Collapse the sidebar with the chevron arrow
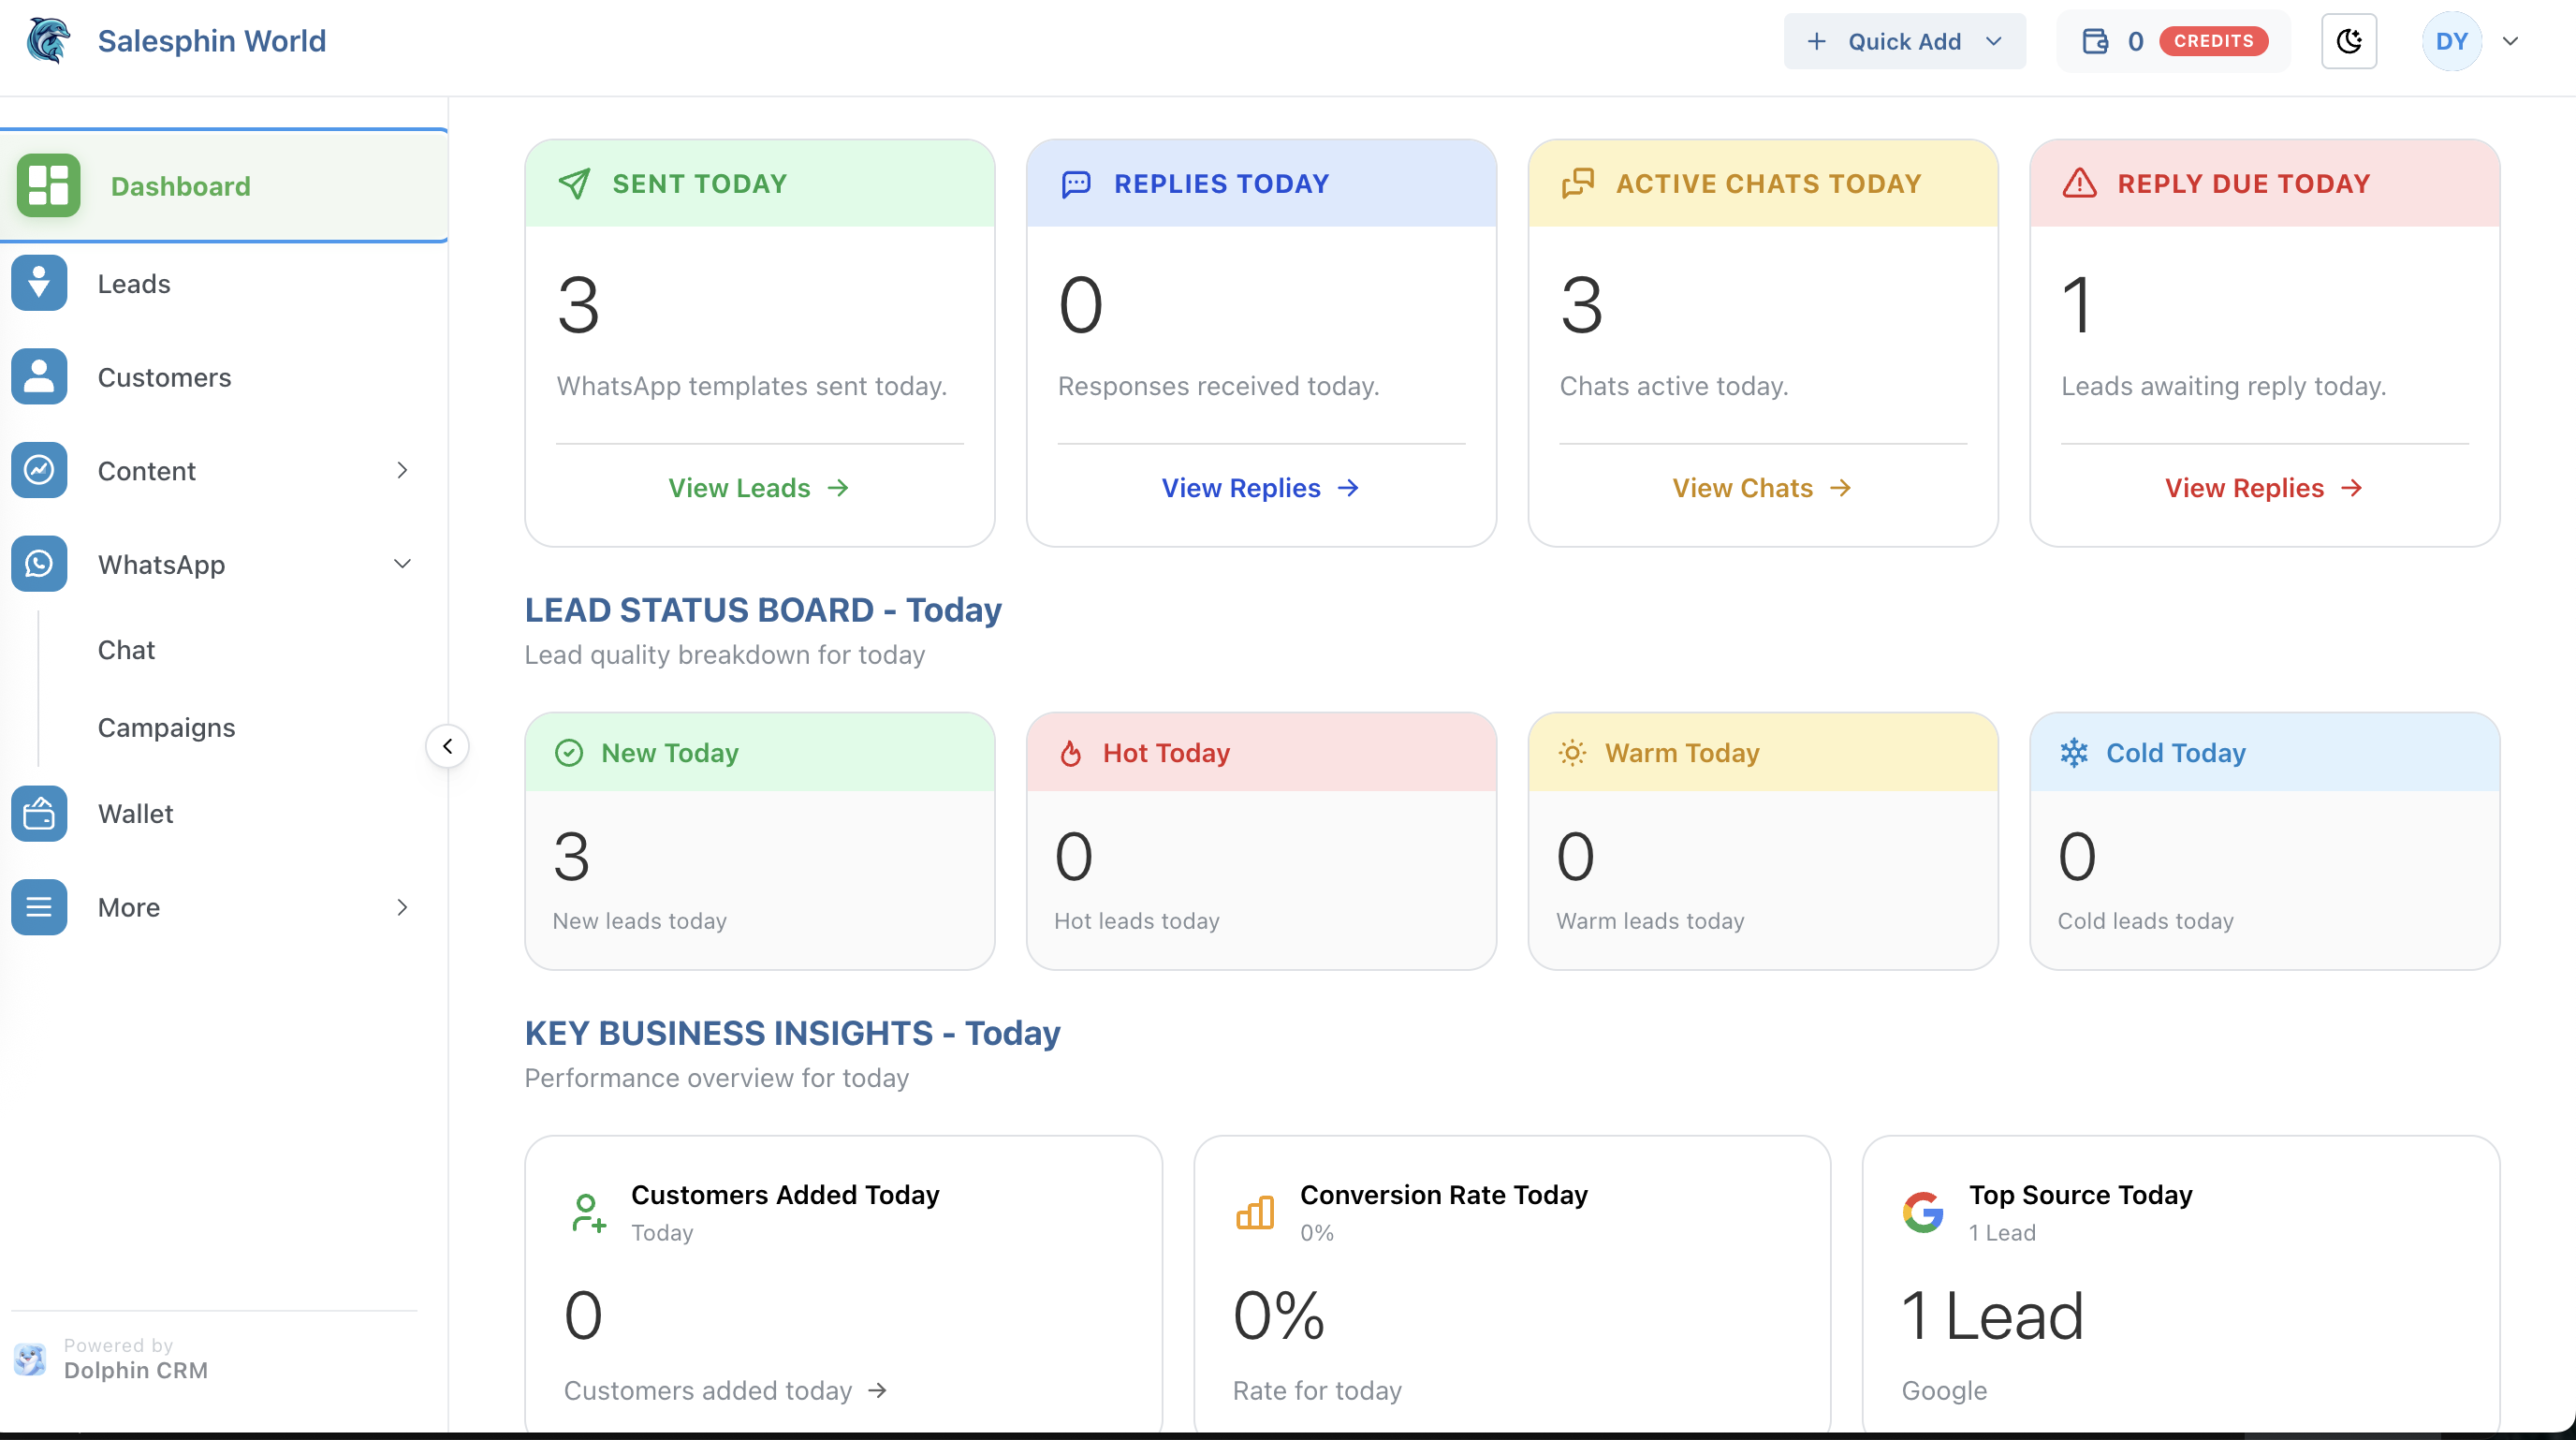This screenshot has height=1440, width=2576. [x=447, y=745]
